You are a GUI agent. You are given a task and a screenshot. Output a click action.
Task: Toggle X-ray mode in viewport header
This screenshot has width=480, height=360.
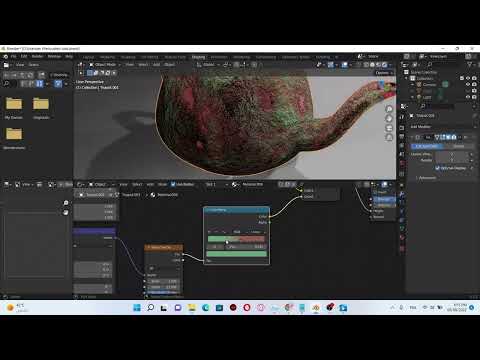(359, 65)
